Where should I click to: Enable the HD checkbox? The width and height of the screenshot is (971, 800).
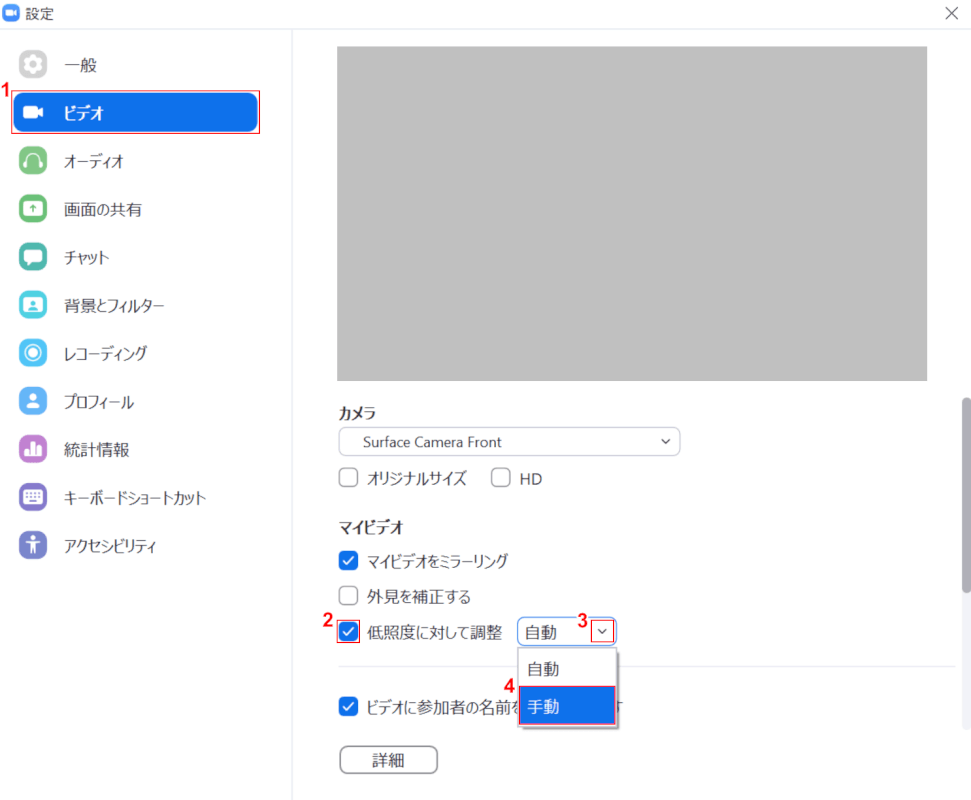pos(501,478)
